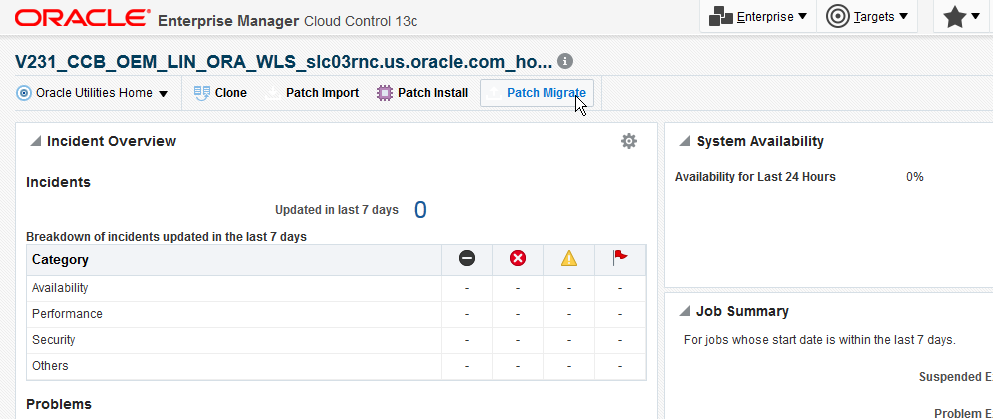
Task: Click the Patch Import button
Action: tap(312, 93)
